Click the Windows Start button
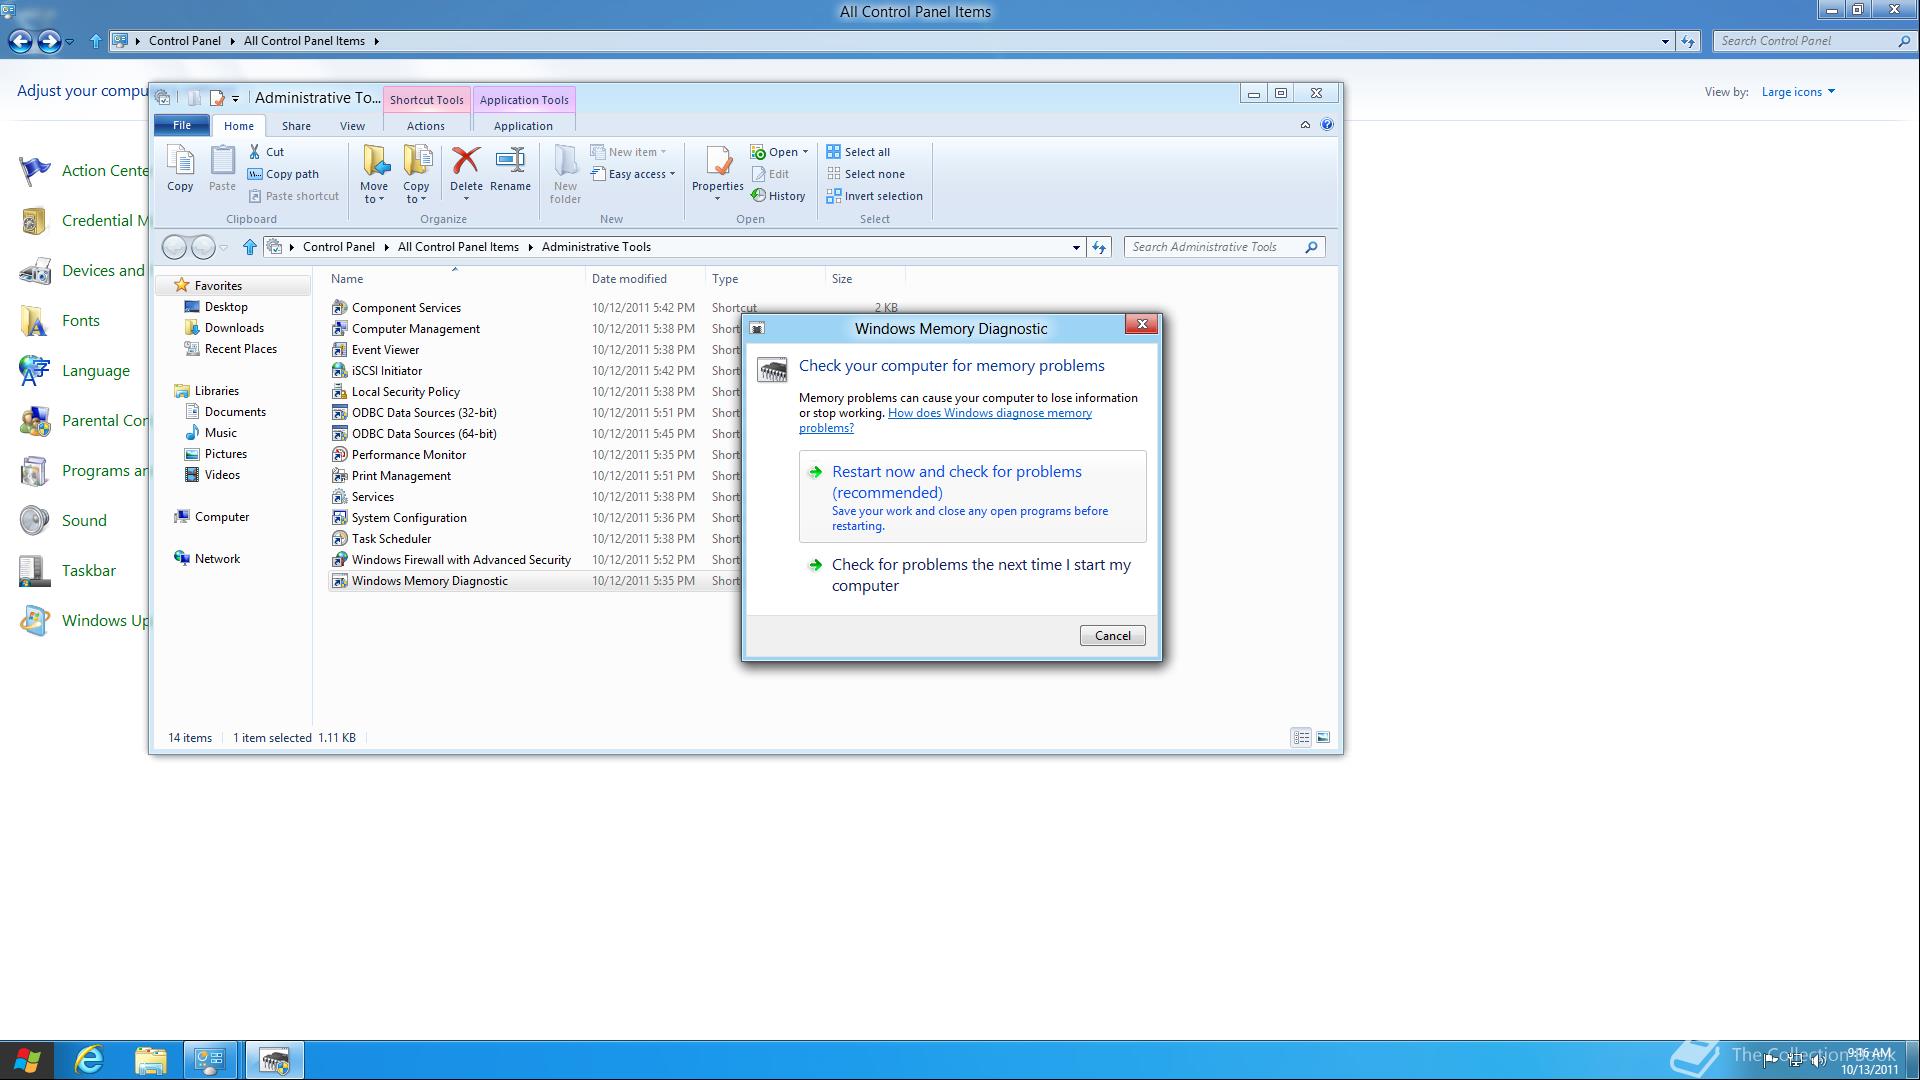The height and width of the screenshot is (1080, 1920). 27,1060
